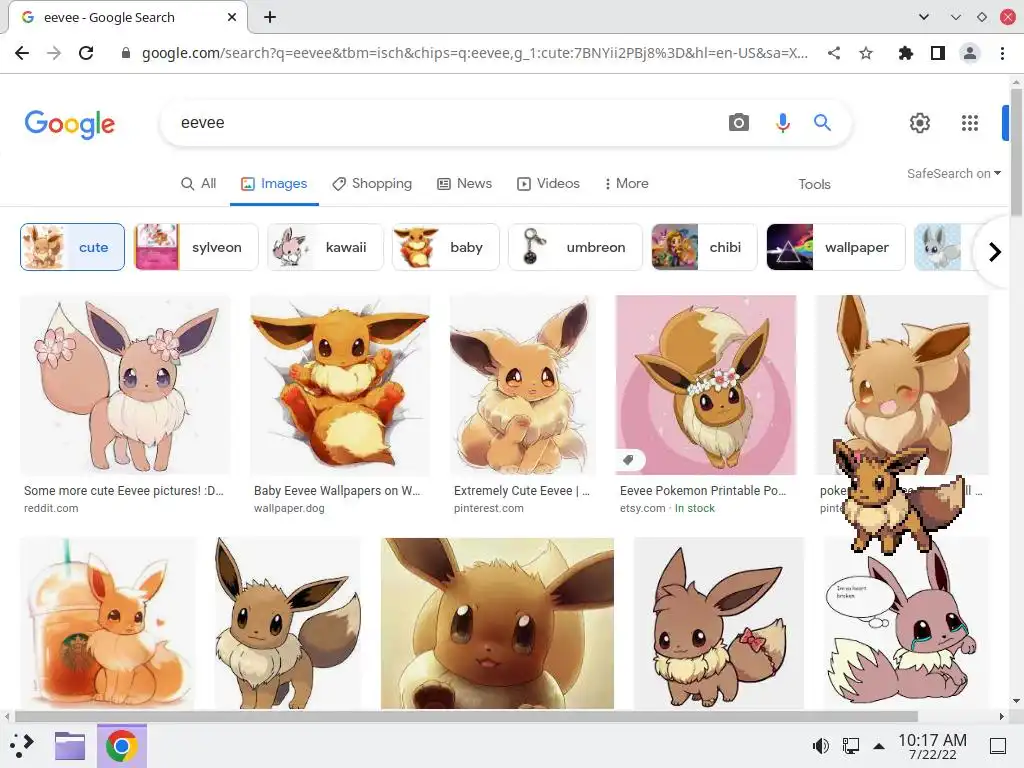Show more filter chips with right arrow
The height and width of the screenshot is (768, 1024).
[x=995, y=251]
